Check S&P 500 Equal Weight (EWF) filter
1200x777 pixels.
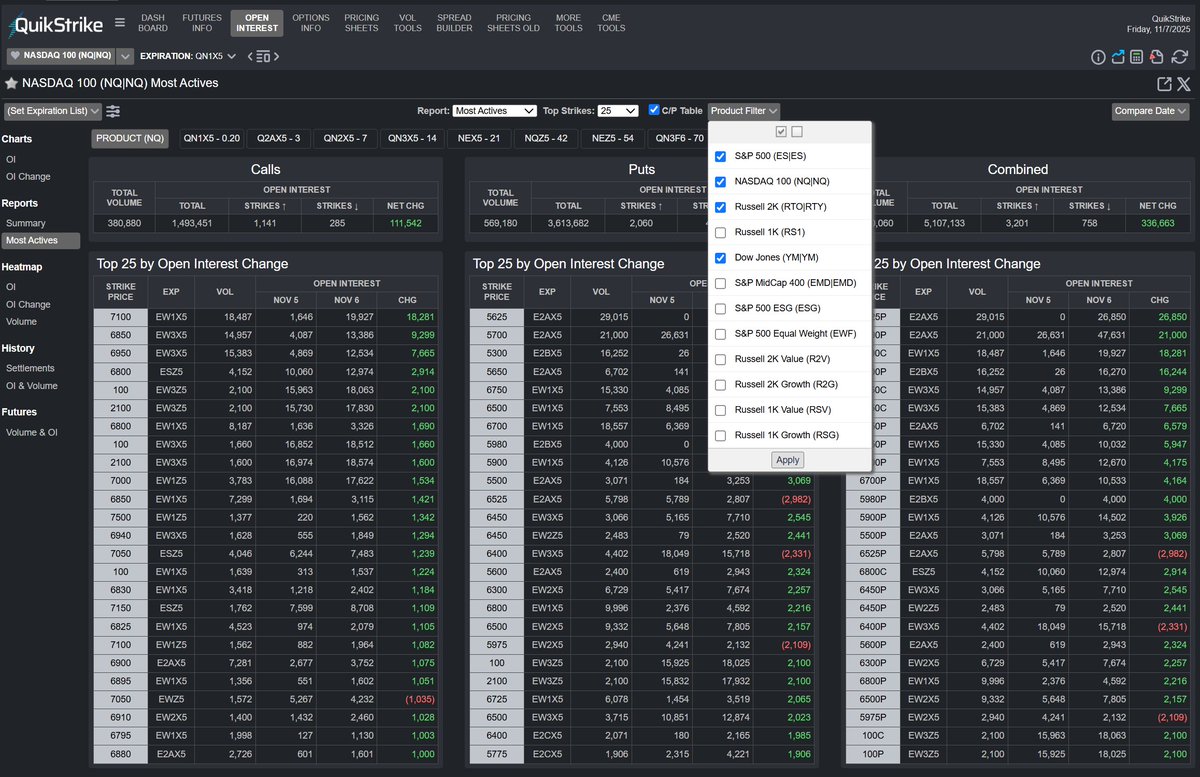720,334
